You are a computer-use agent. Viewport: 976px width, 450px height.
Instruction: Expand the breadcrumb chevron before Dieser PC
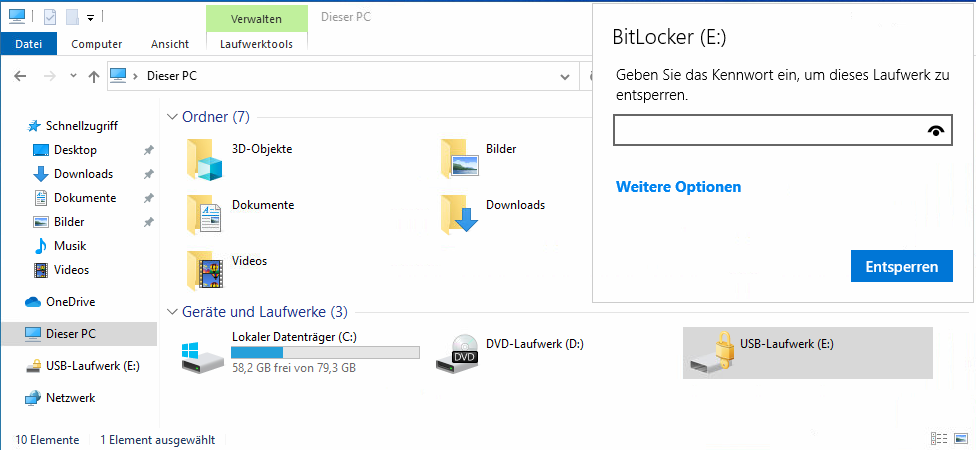coord(136,77)
